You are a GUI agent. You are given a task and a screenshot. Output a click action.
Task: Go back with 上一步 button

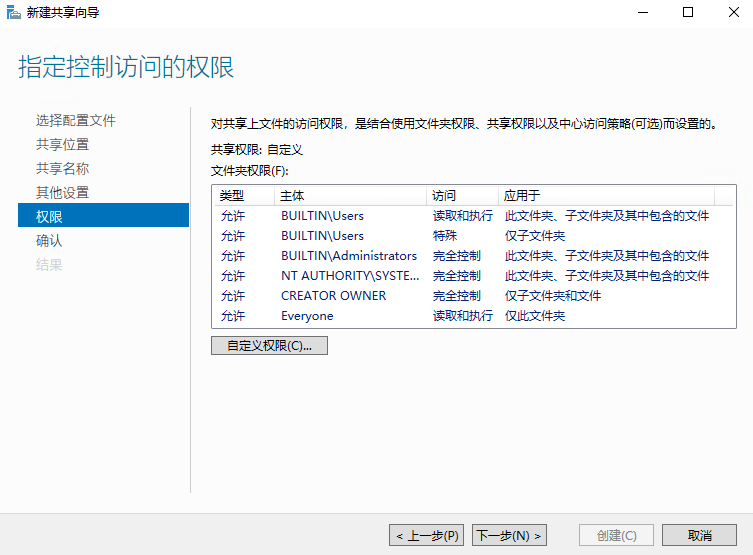[426, 535]
